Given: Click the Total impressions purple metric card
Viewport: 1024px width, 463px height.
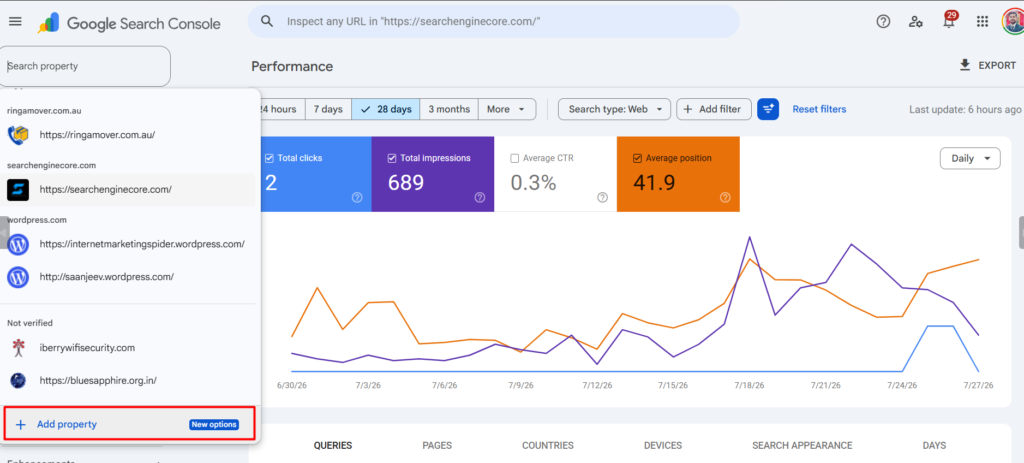Looking at the screenshot, I should 432,174.
